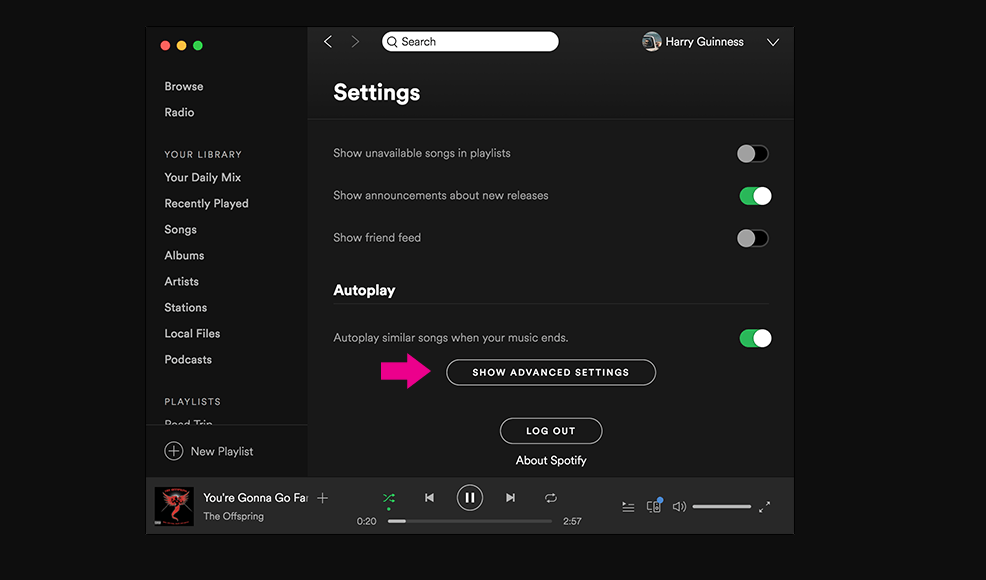Go to Albums library
Viewport: 986px width, 580px height.
click(184, 255)
